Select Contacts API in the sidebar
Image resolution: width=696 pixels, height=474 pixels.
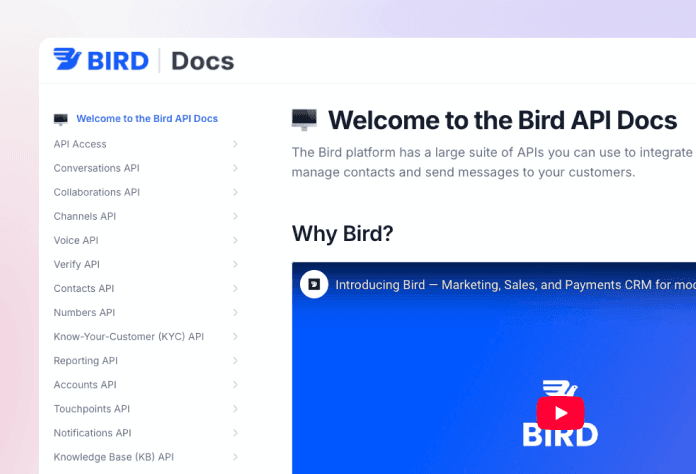(x=84, y=288)
